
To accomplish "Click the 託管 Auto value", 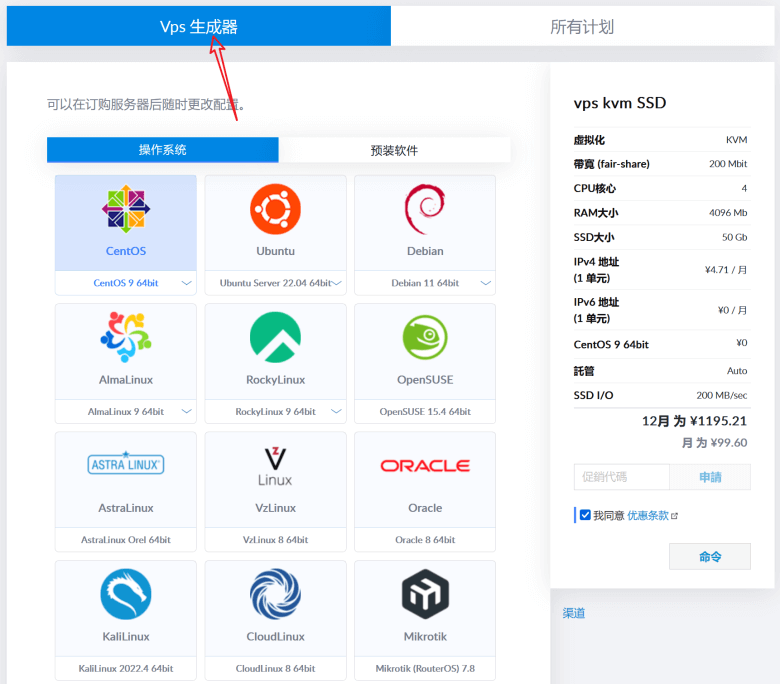I will pyautogui.click(x=737, y=371).
